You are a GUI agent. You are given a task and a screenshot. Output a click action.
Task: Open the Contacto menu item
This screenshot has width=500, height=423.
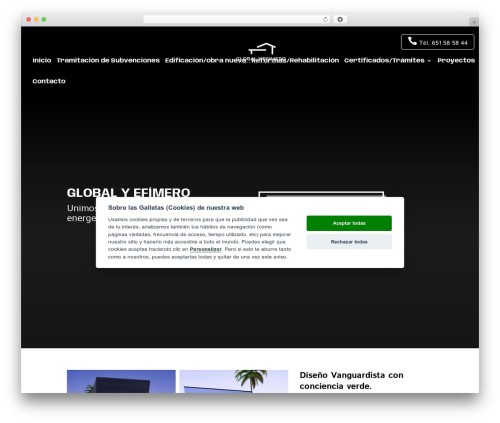49,81
